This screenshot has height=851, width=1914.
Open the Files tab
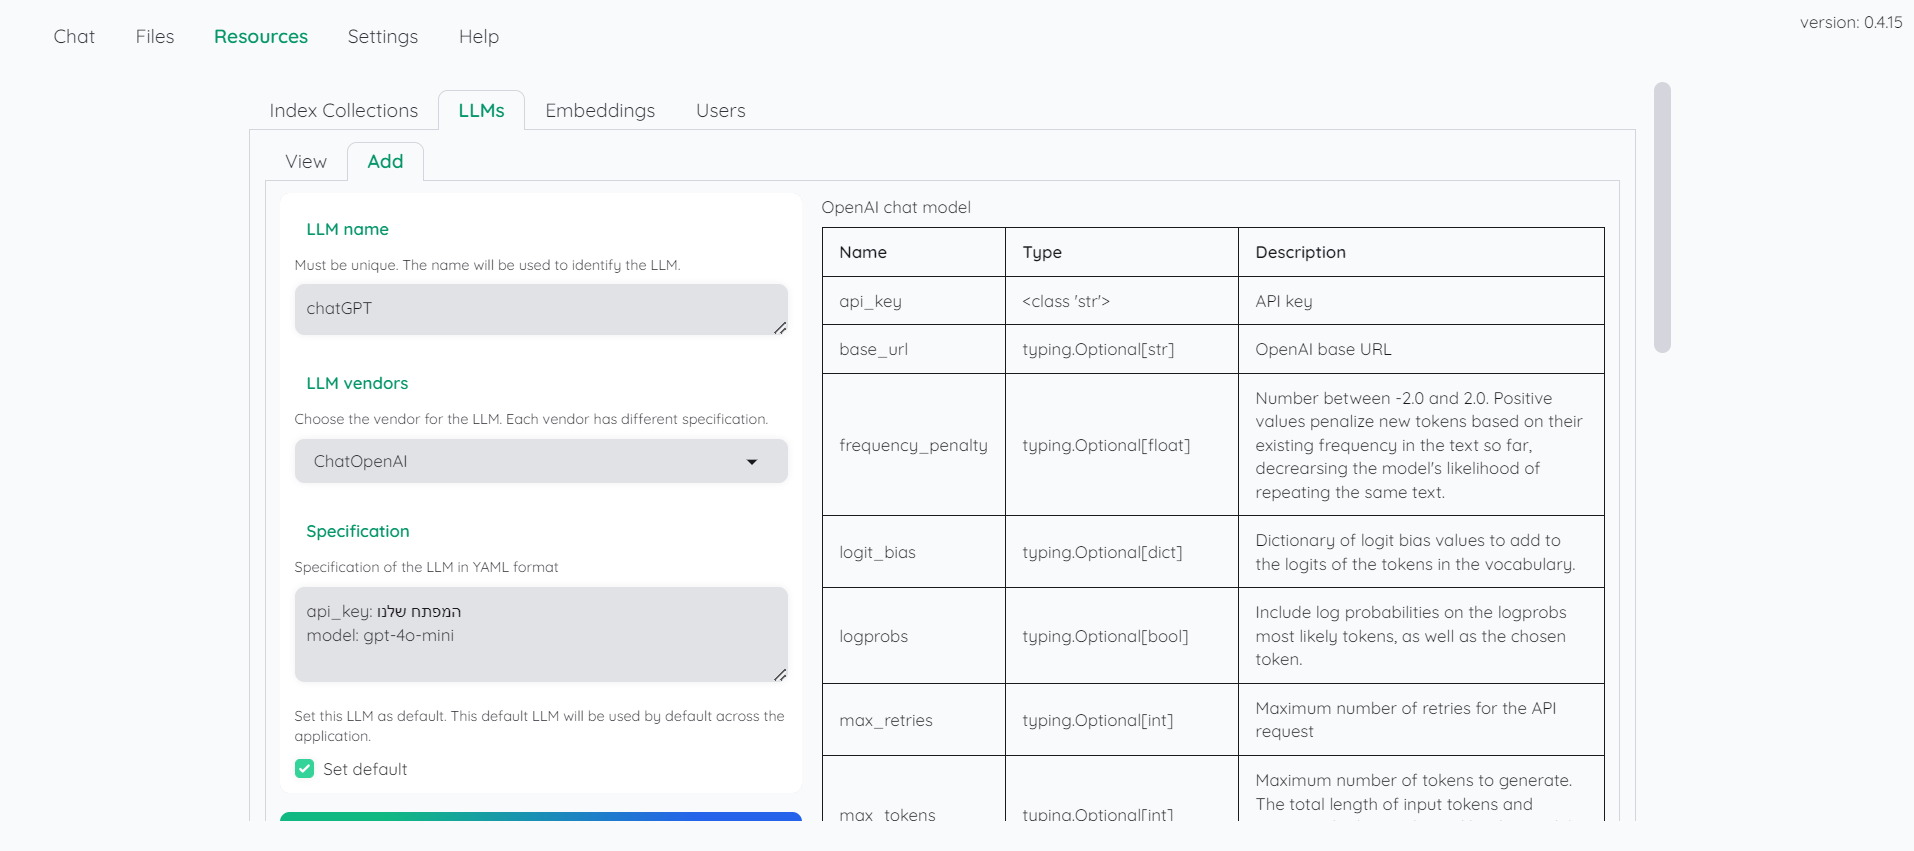(155, 37)
